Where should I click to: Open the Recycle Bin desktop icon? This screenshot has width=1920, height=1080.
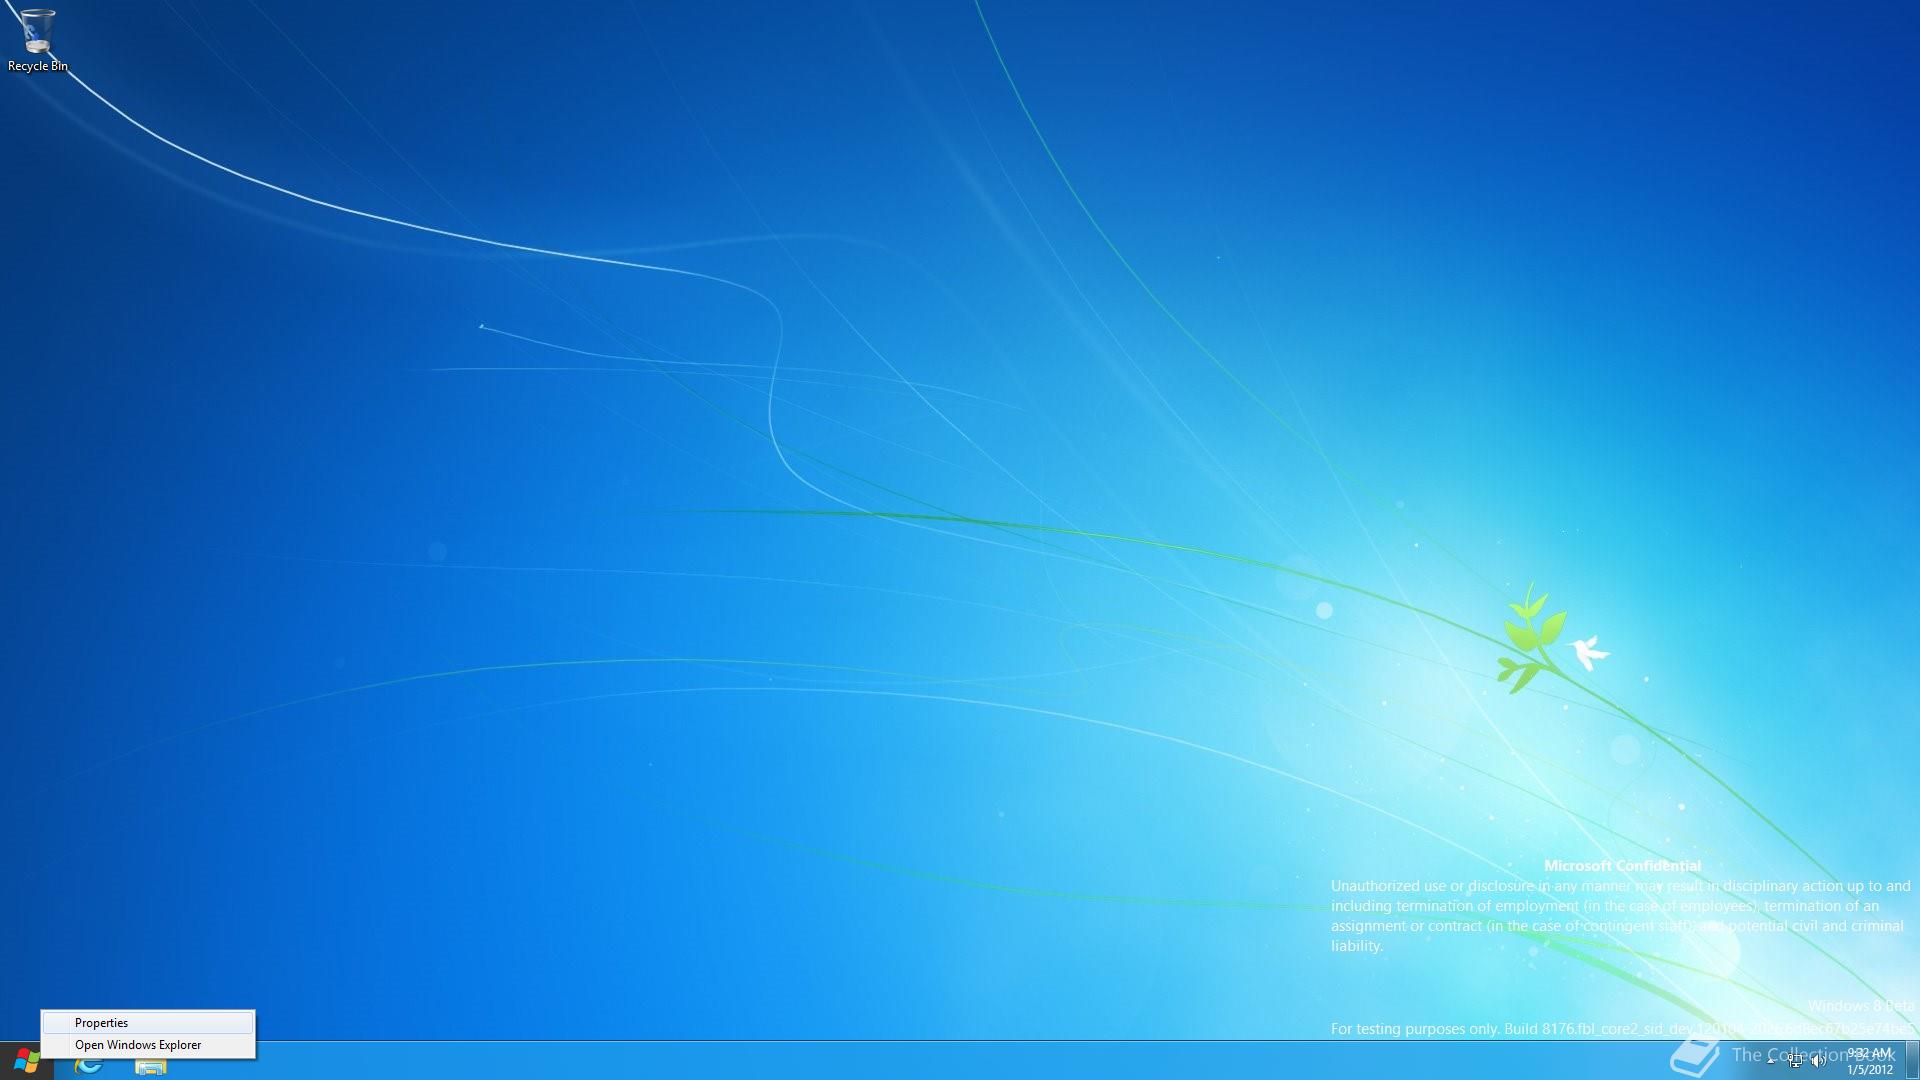coord(37,32)
